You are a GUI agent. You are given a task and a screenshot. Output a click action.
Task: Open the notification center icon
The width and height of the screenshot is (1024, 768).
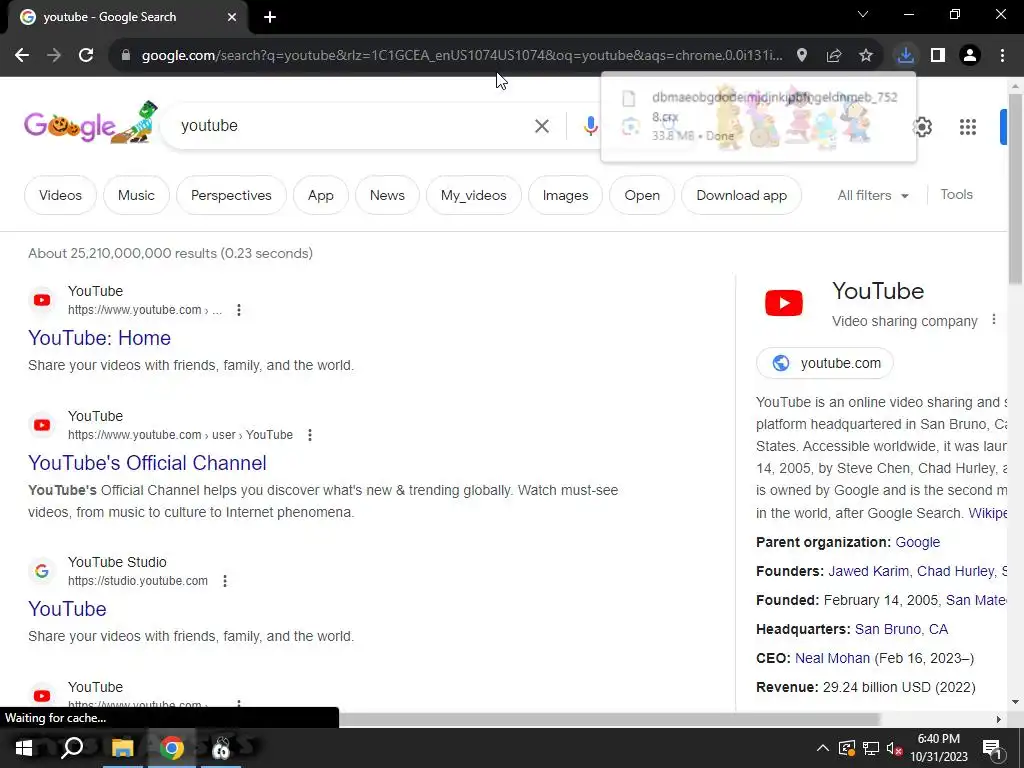coord(992,748)
